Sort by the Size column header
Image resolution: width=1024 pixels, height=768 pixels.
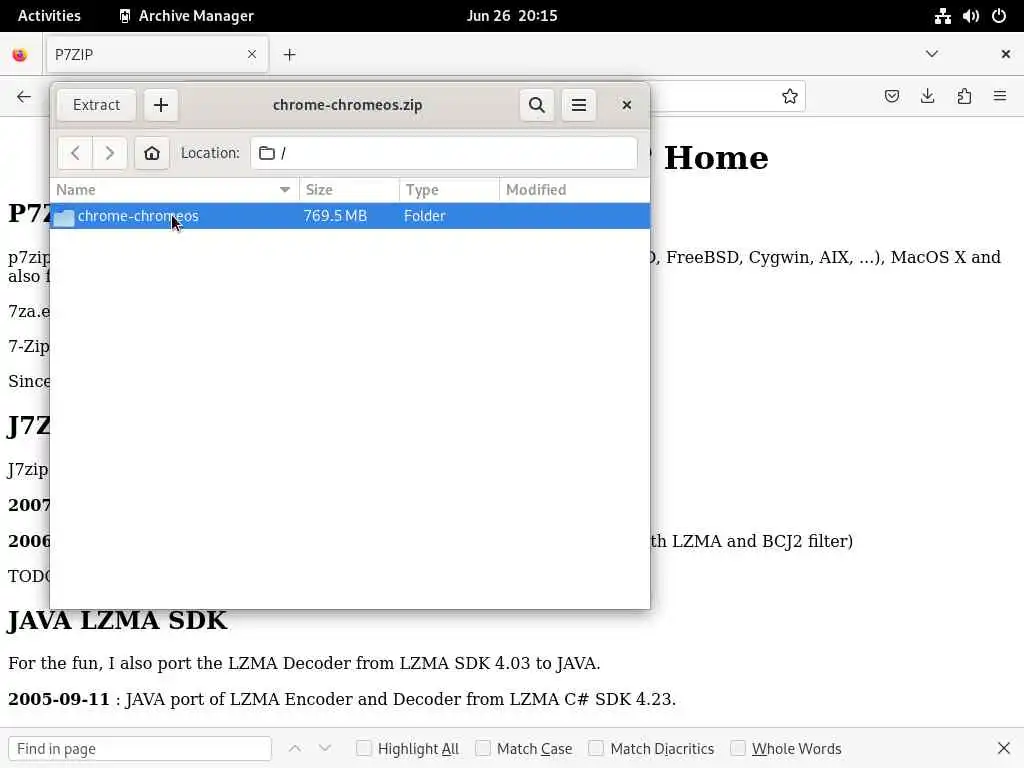[x=349, y=190]
